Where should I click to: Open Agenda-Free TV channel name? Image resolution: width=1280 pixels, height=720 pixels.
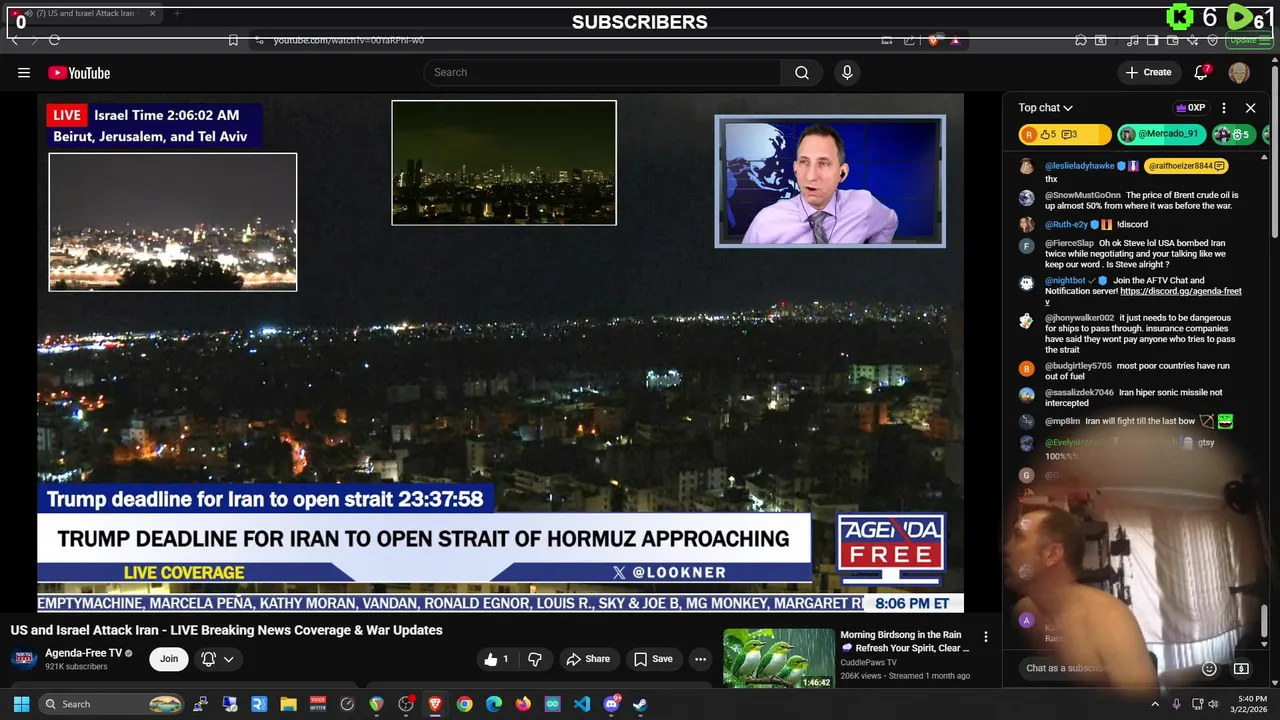(83, 653)
